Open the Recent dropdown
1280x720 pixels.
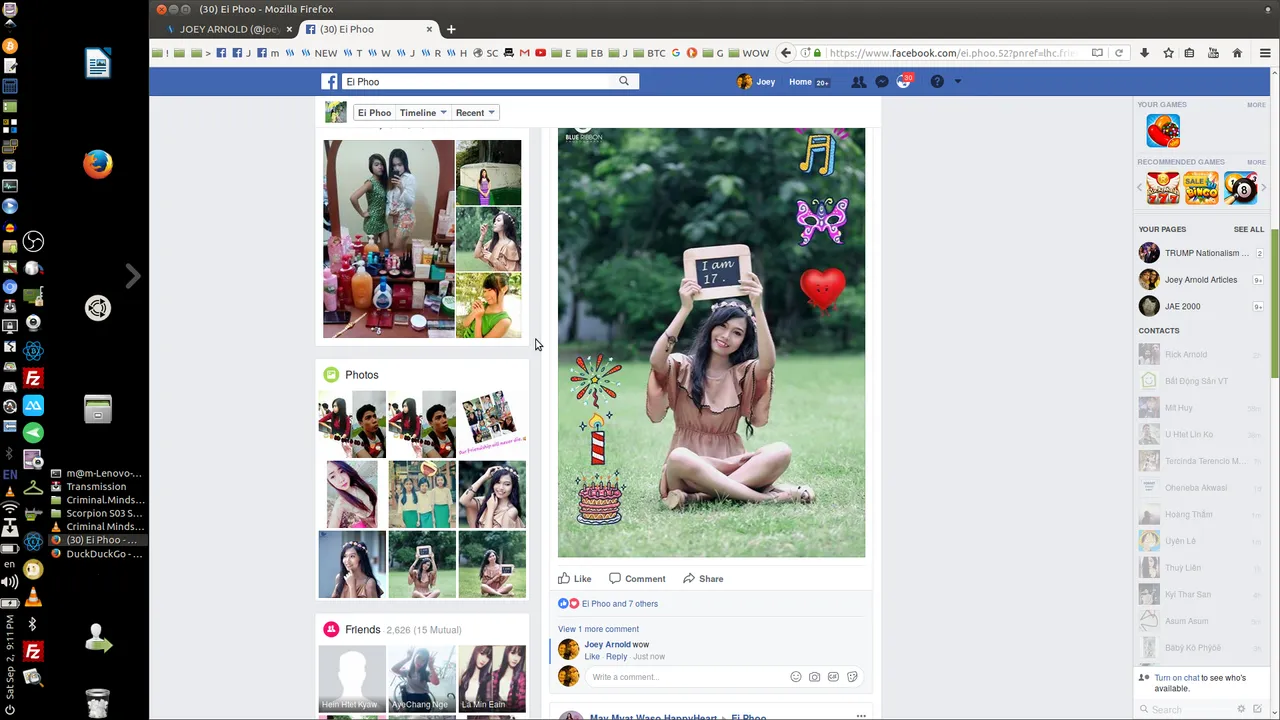coord(475,113)
